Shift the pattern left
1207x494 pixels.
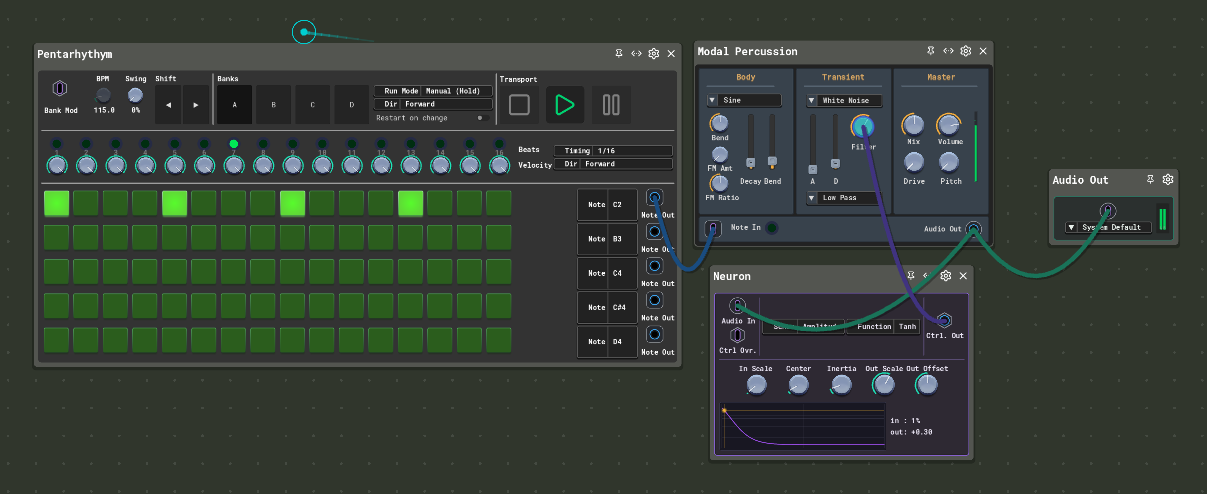click(168, 104)
